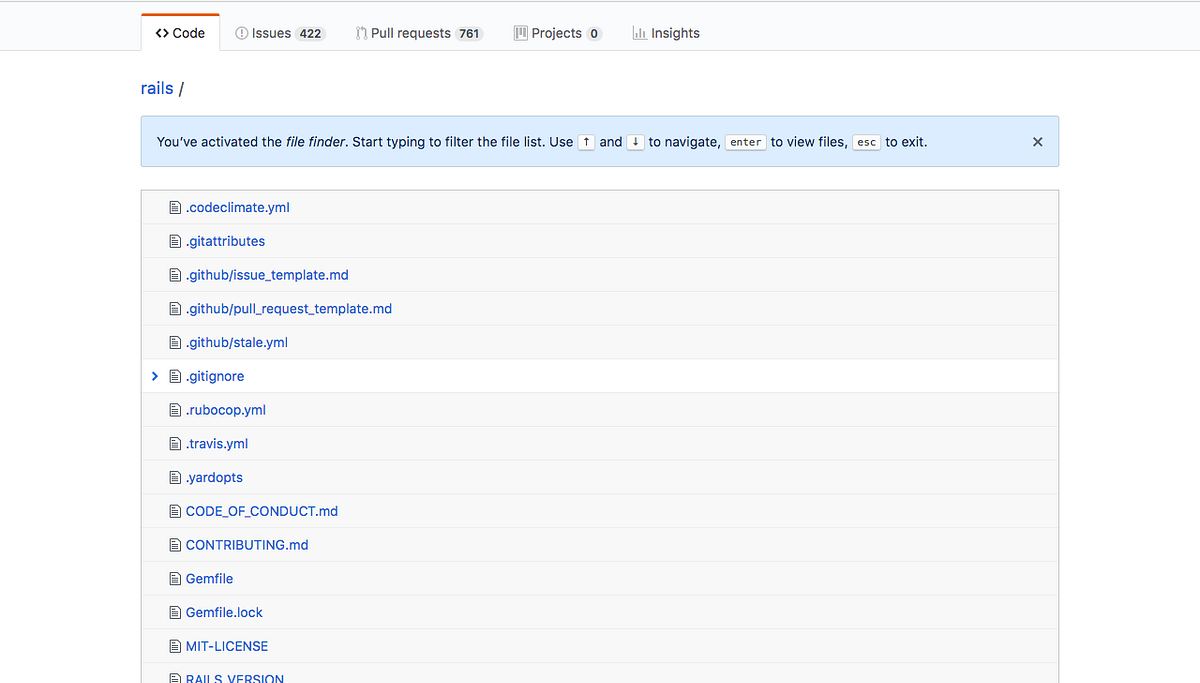The height and width of the screenshot is (683, 1200).
Task: Click the Code tab's angle brackets icon
Action: pos(161,32)
